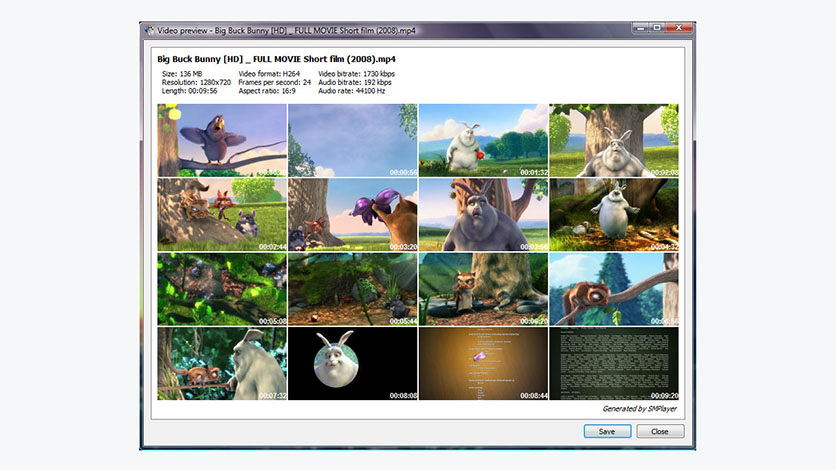
Task: Click 'Generated by SMPlayer' text
Action: pos(639,409)
